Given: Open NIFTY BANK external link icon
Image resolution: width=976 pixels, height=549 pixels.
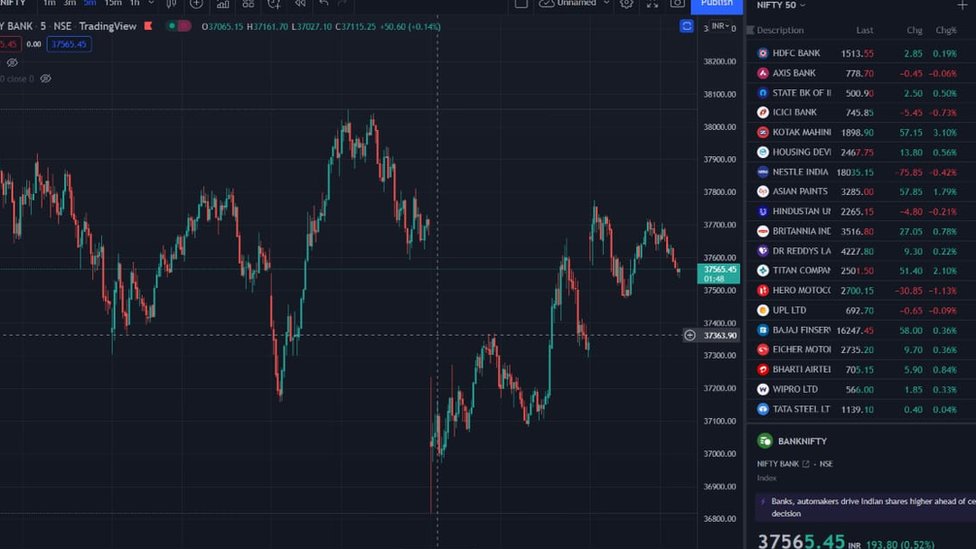Looking at the screenshot, I should point(806,464).
